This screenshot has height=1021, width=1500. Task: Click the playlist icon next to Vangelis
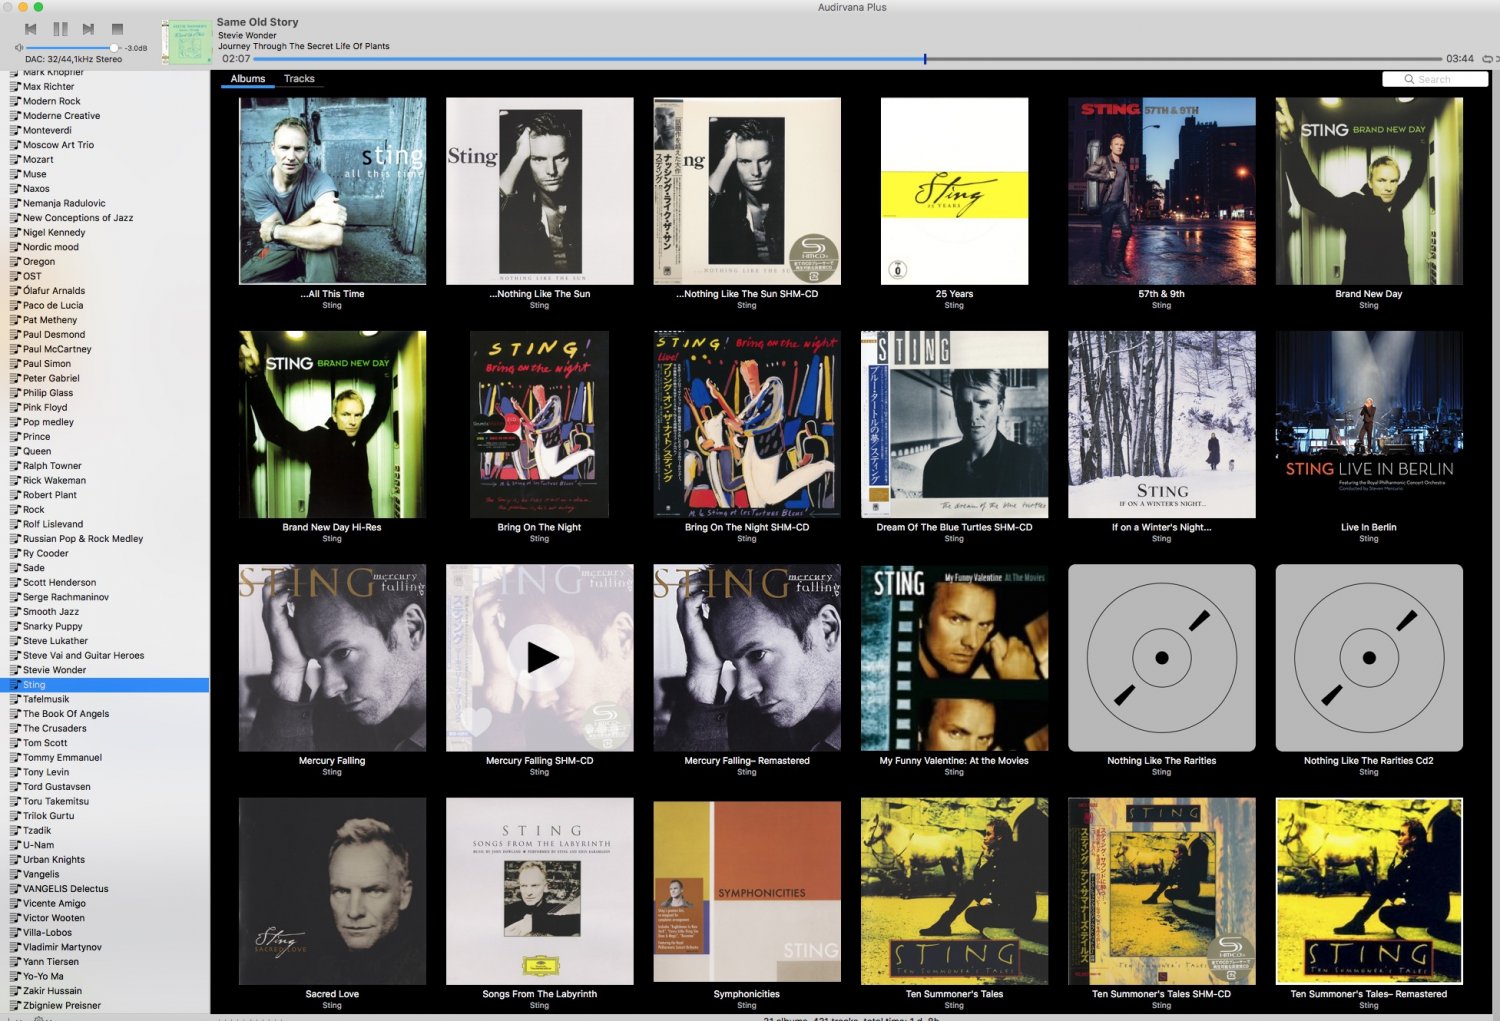tap(14, 874)
